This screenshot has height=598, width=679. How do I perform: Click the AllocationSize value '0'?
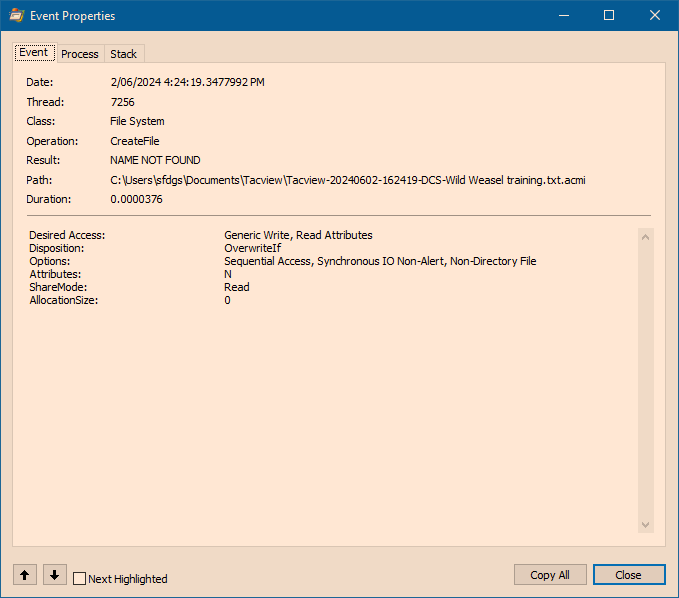click(227, 300)
